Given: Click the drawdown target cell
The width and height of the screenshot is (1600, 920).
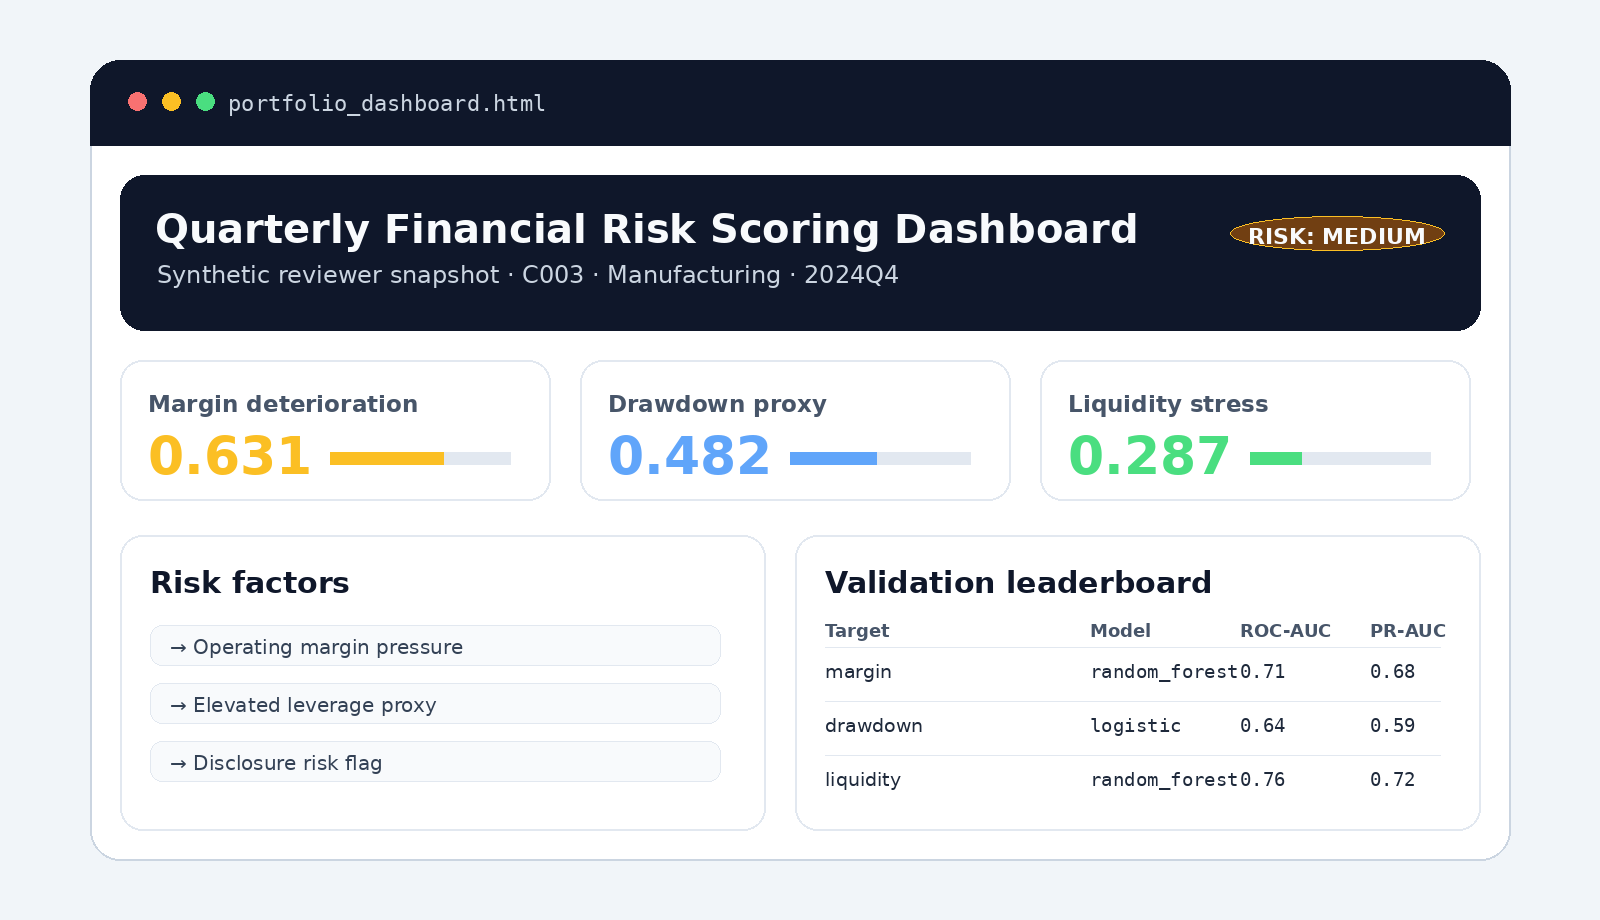Looking at the screenshot, I should click(x=874, y=726).
